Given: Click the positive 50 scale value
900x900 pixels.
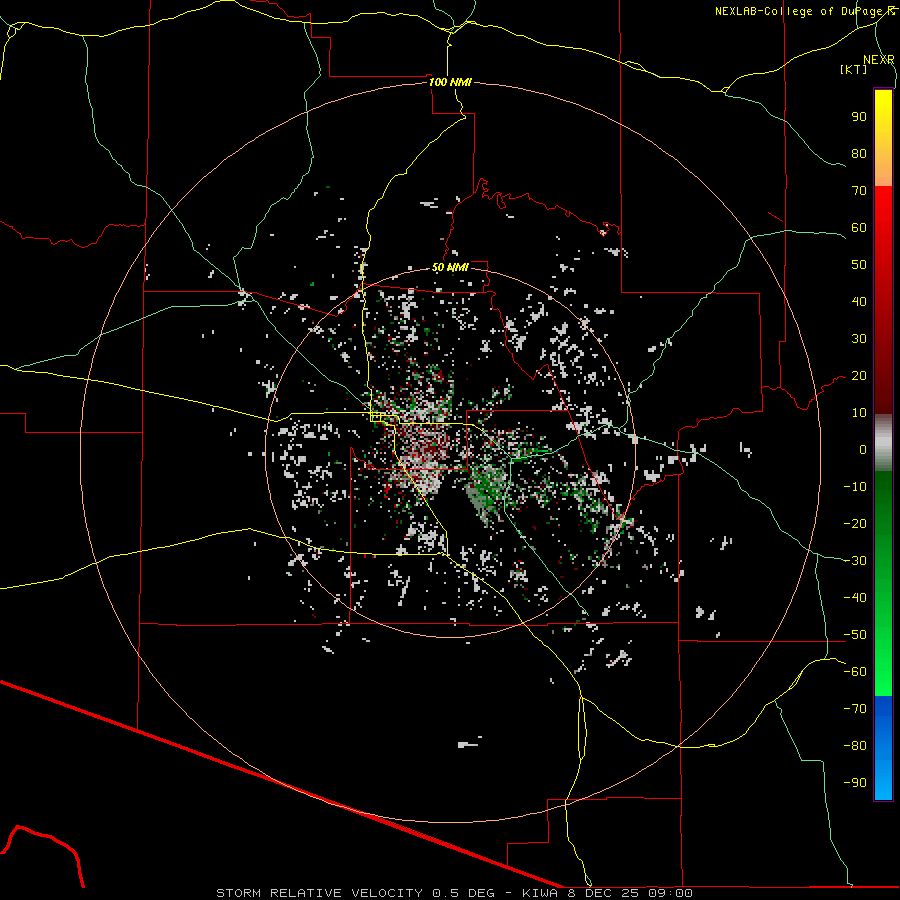Looking at the screenshot, I should coord(859,265).
